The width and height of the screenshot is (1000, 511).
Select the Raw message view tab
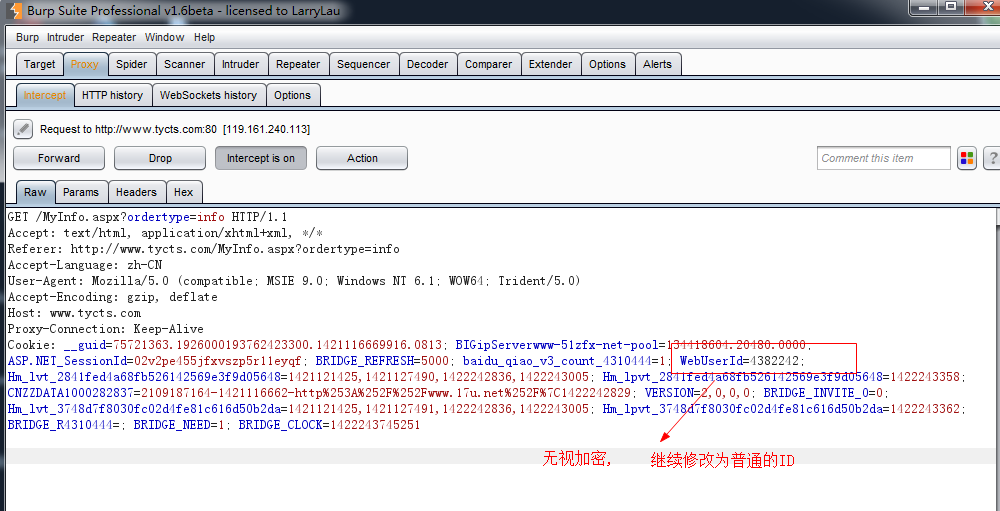click(35, 192)
